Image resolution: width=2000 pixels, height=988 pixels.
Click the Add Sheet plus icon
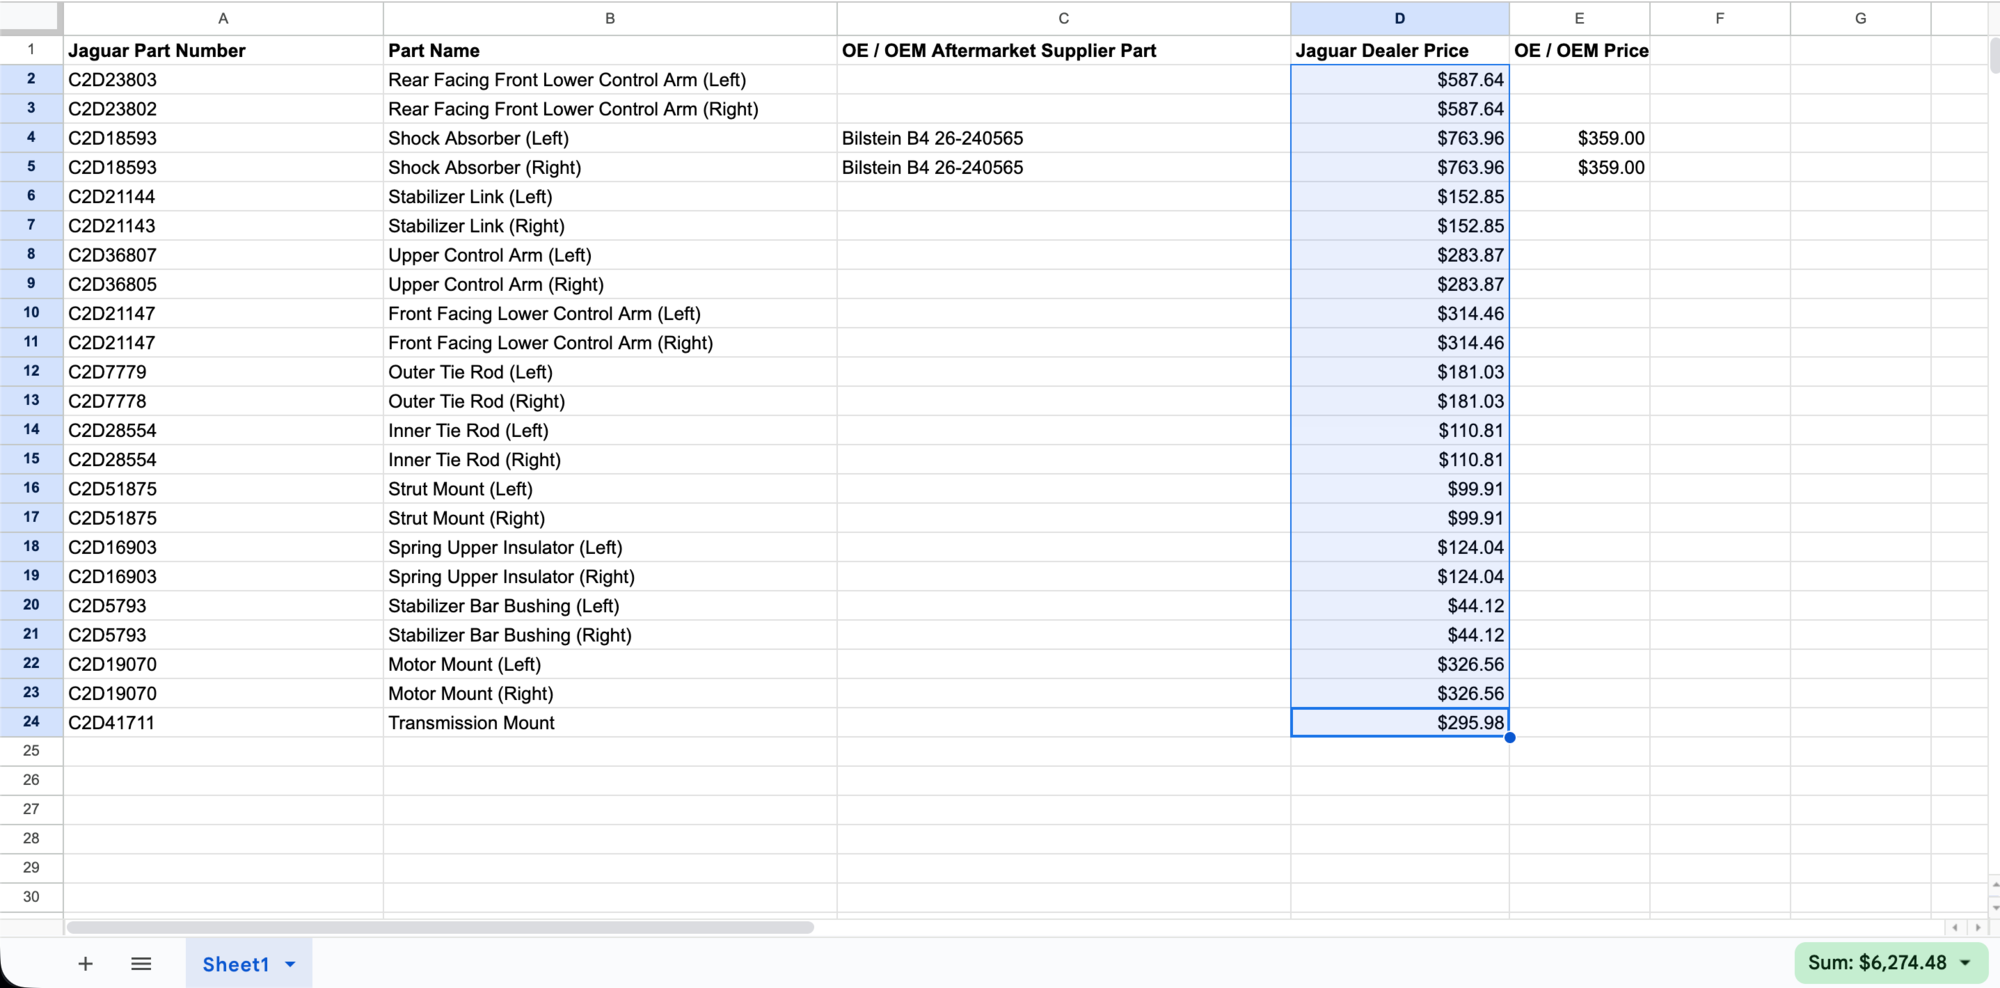(x=86, y=964)
